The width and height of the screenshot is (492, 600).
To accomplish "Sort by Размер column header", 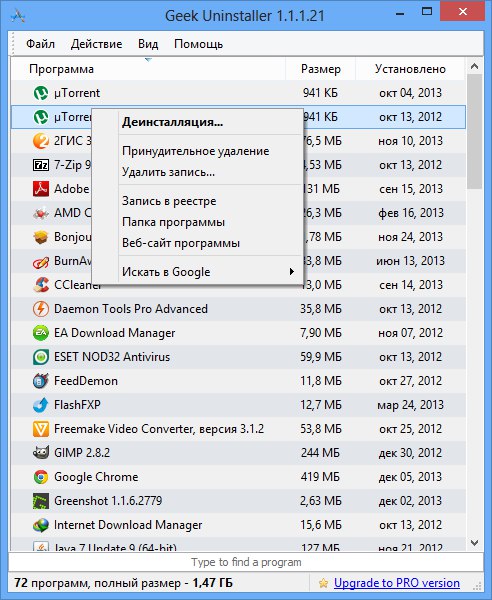I will (x=321, y=69).
